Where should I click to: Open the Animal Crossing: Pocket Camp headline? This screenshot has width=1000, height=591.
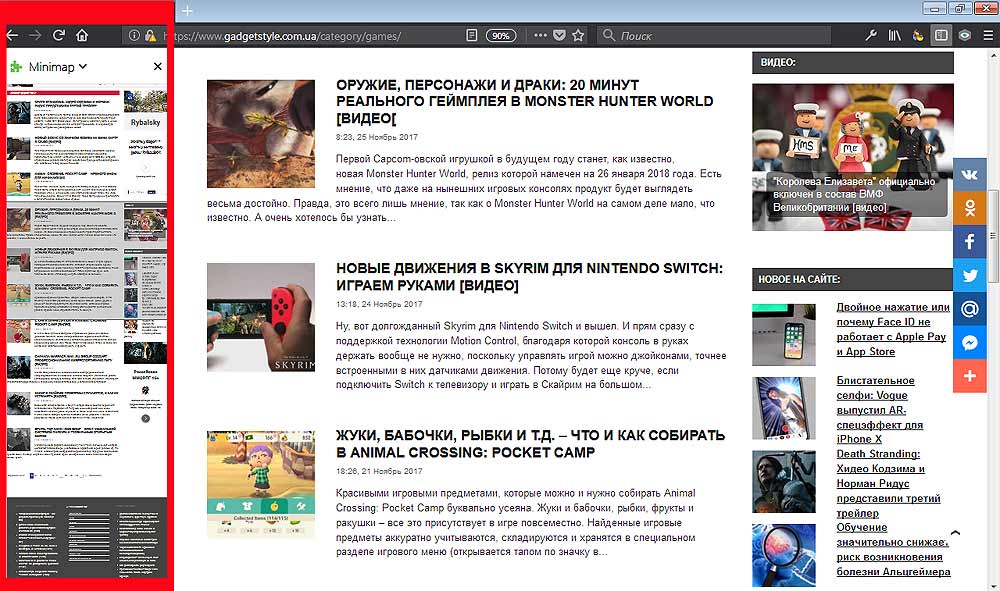click(531, 444)
